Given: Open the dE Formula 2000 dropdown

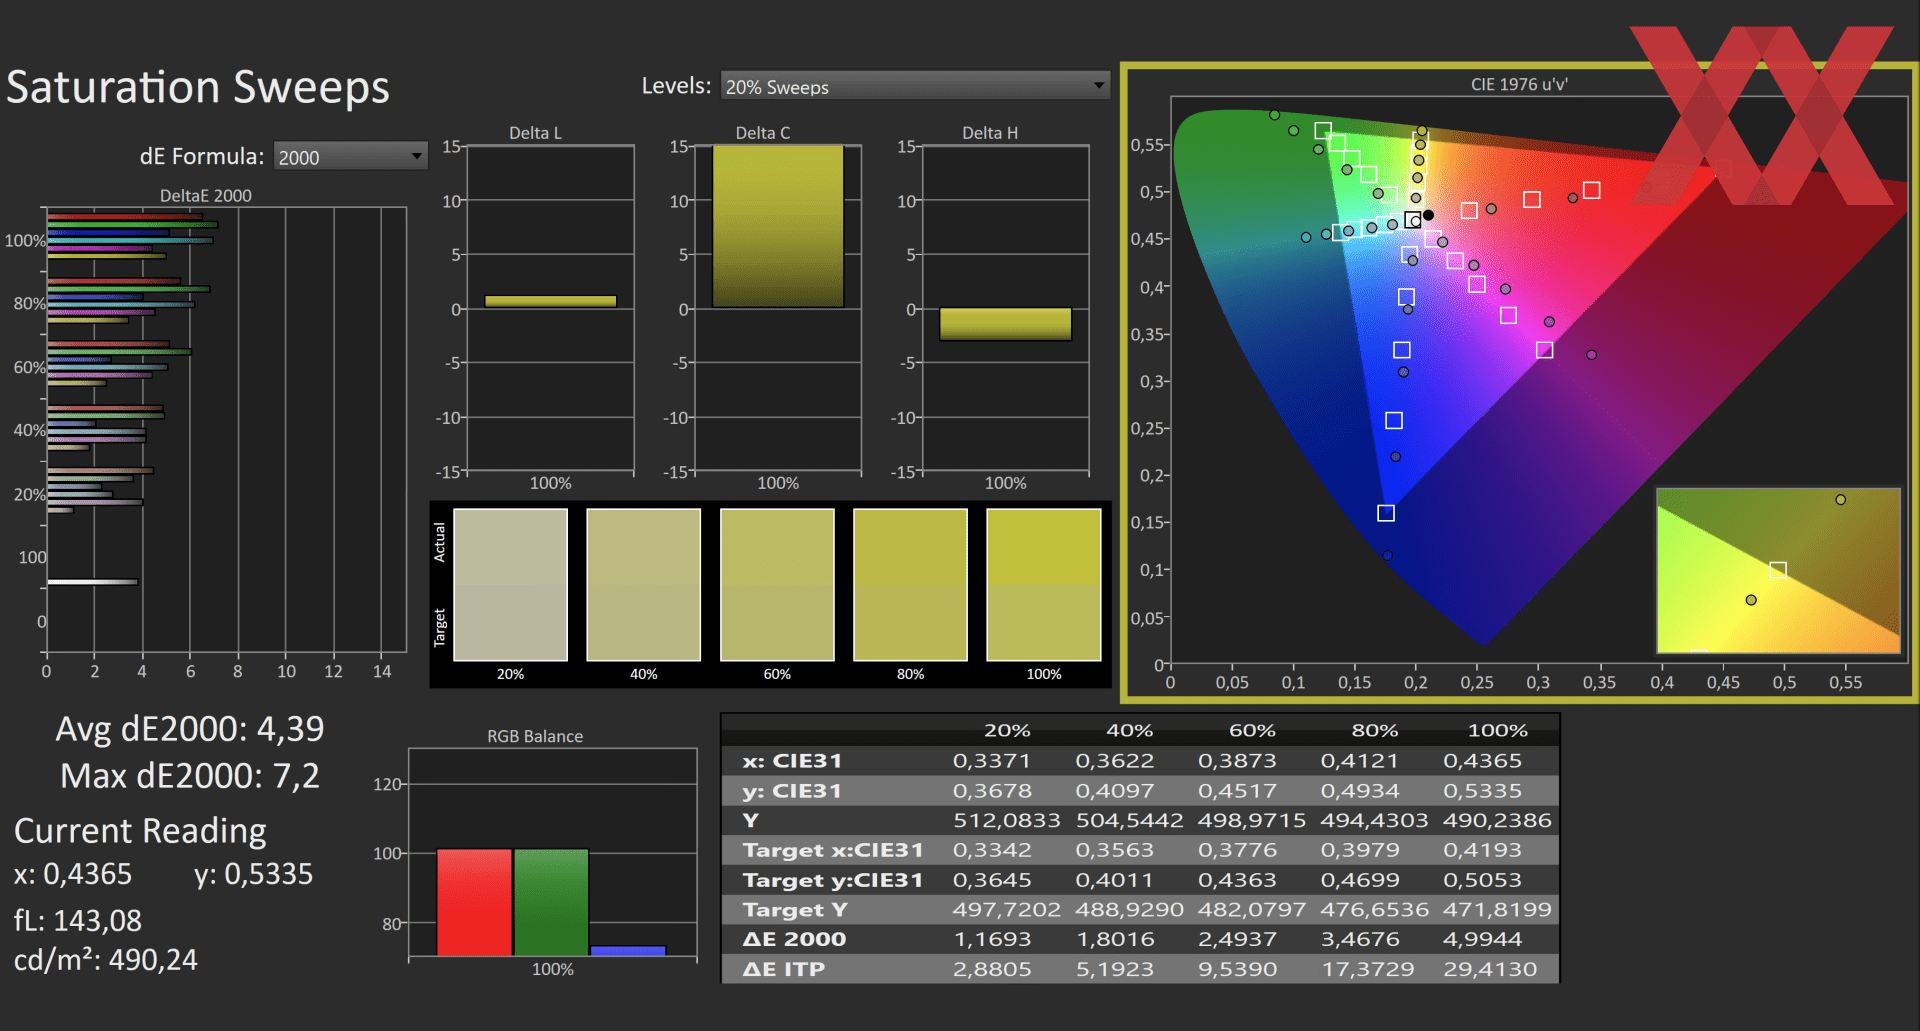Looking at the screenshot, I should point(350,157).
